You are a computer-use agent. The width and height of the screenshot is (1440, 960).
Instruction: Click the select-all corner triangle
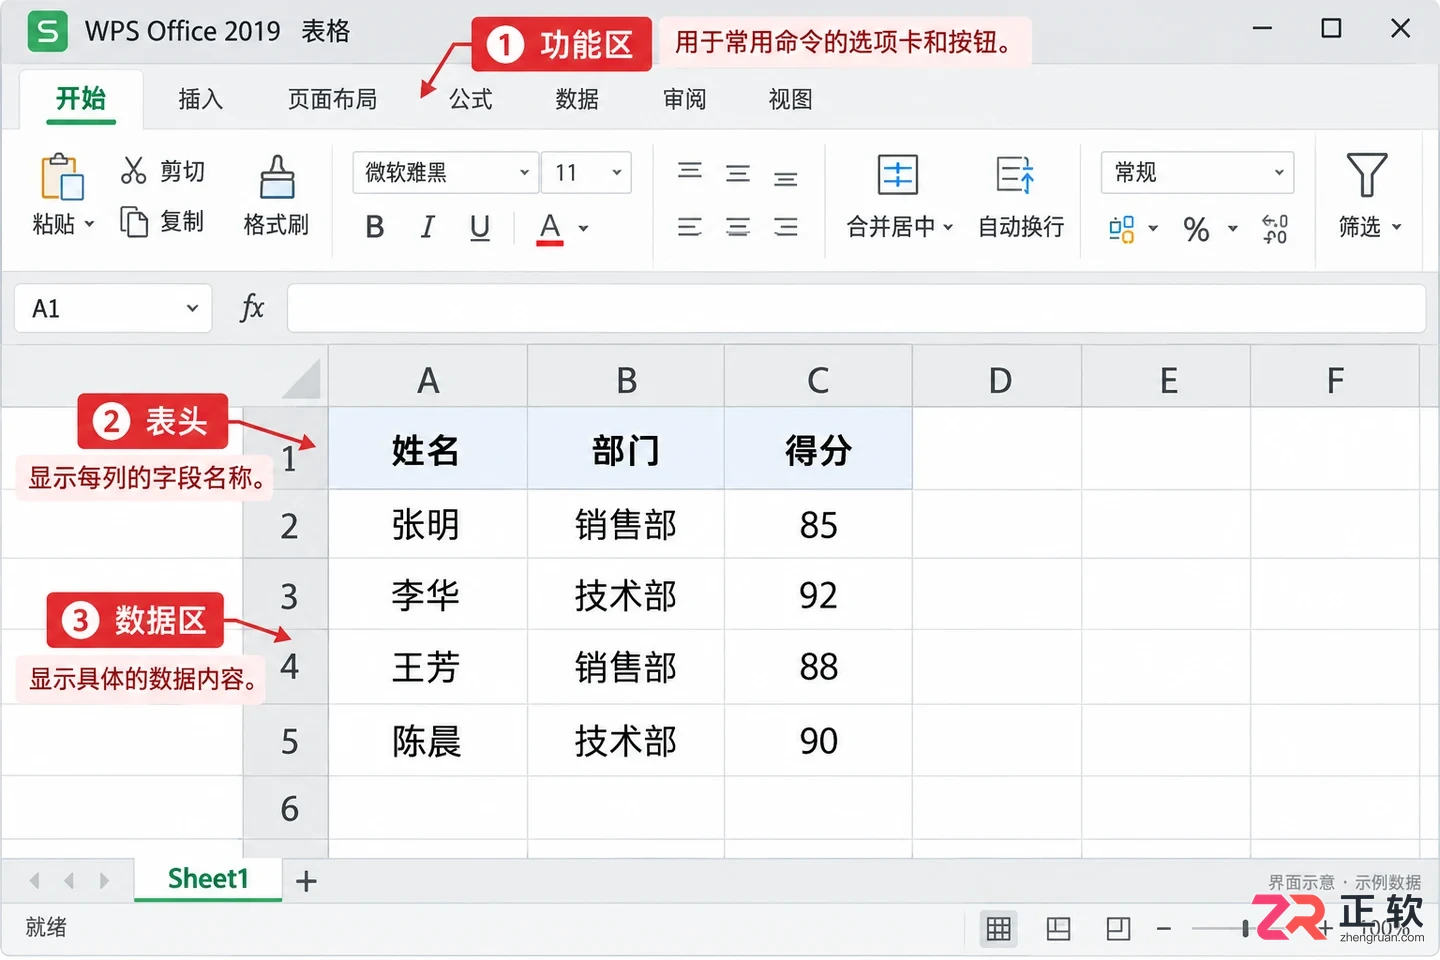click(x=301, y=380)
